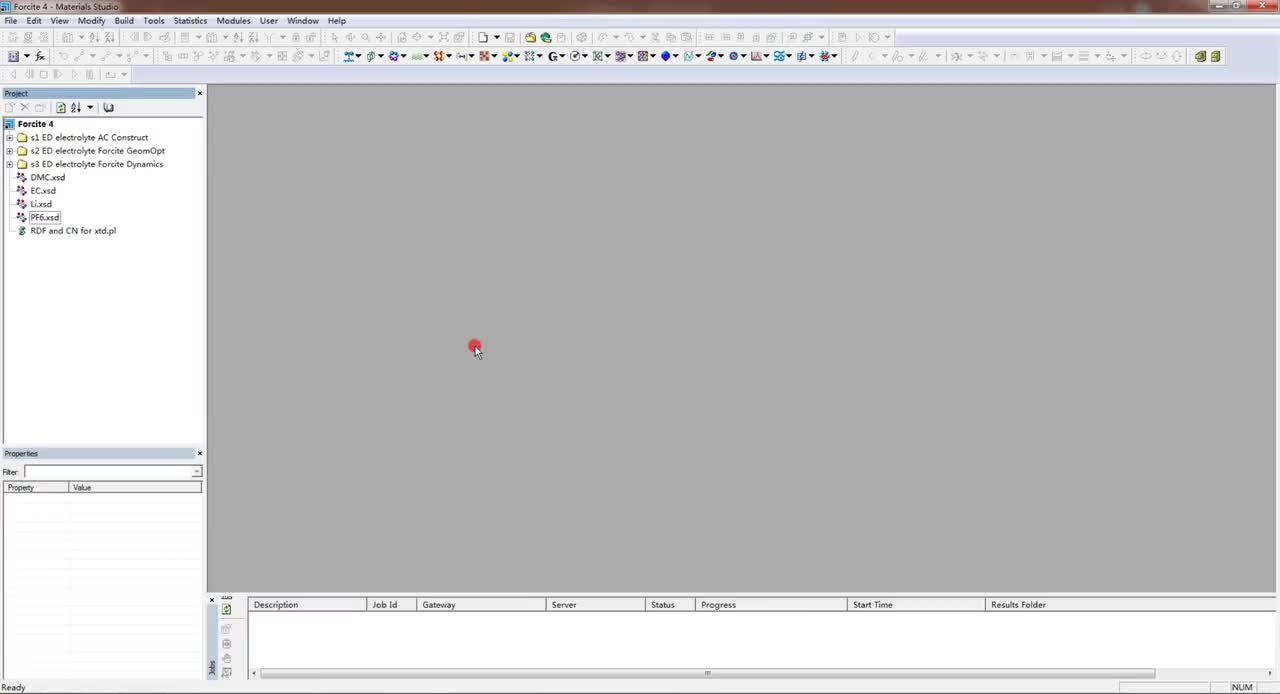Open the fx function editor icon
The width and height of the screenshot is (1280, 694).
click(x=40, y=56)
